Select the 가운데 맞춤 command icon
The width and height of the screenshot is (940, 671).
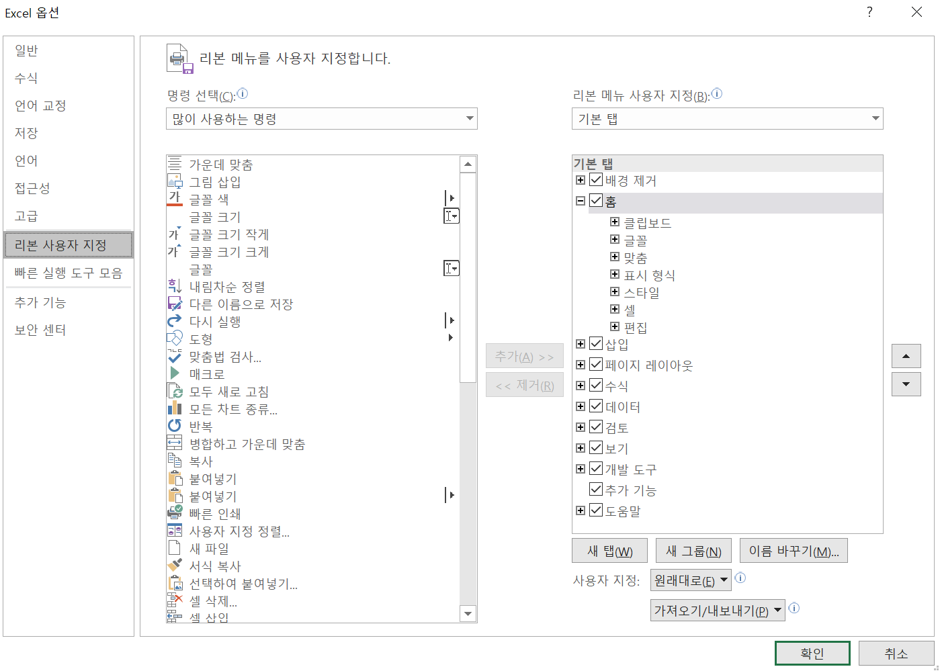[174, 164]
